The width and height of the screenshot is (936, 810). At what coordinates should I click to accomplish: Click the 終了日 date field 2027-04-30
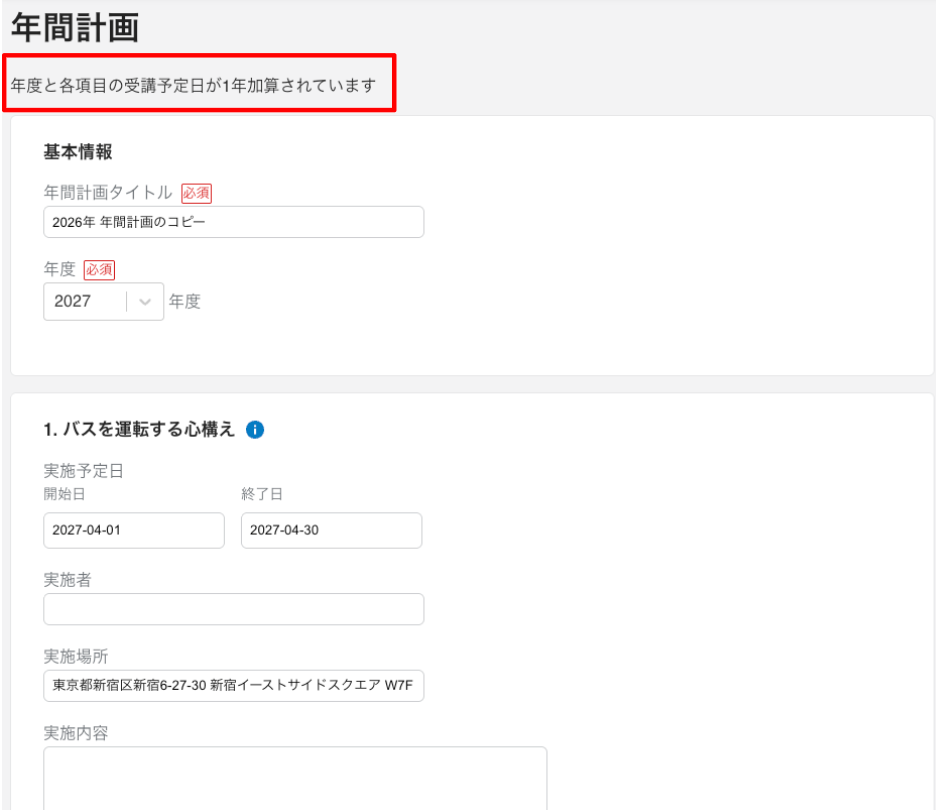point(331,531)
